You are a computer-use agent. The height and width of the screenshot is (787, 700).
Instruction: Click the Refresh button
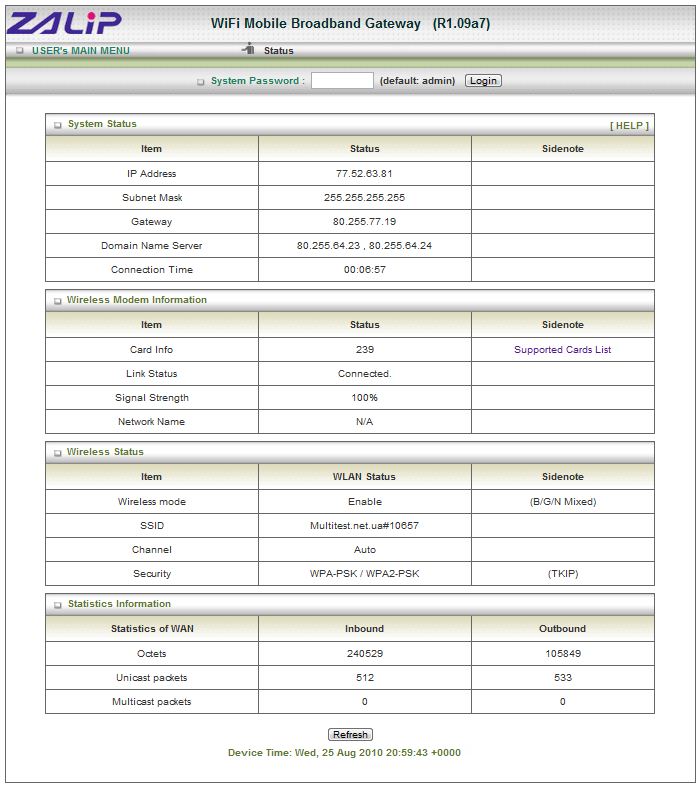350,734
